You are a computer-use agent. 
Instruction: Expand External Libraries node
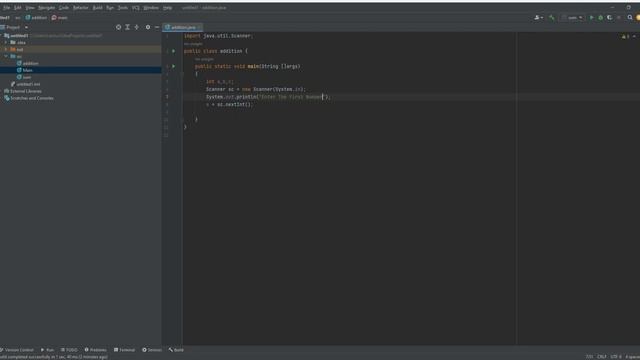pyautogui.click(x=2, y=91)
